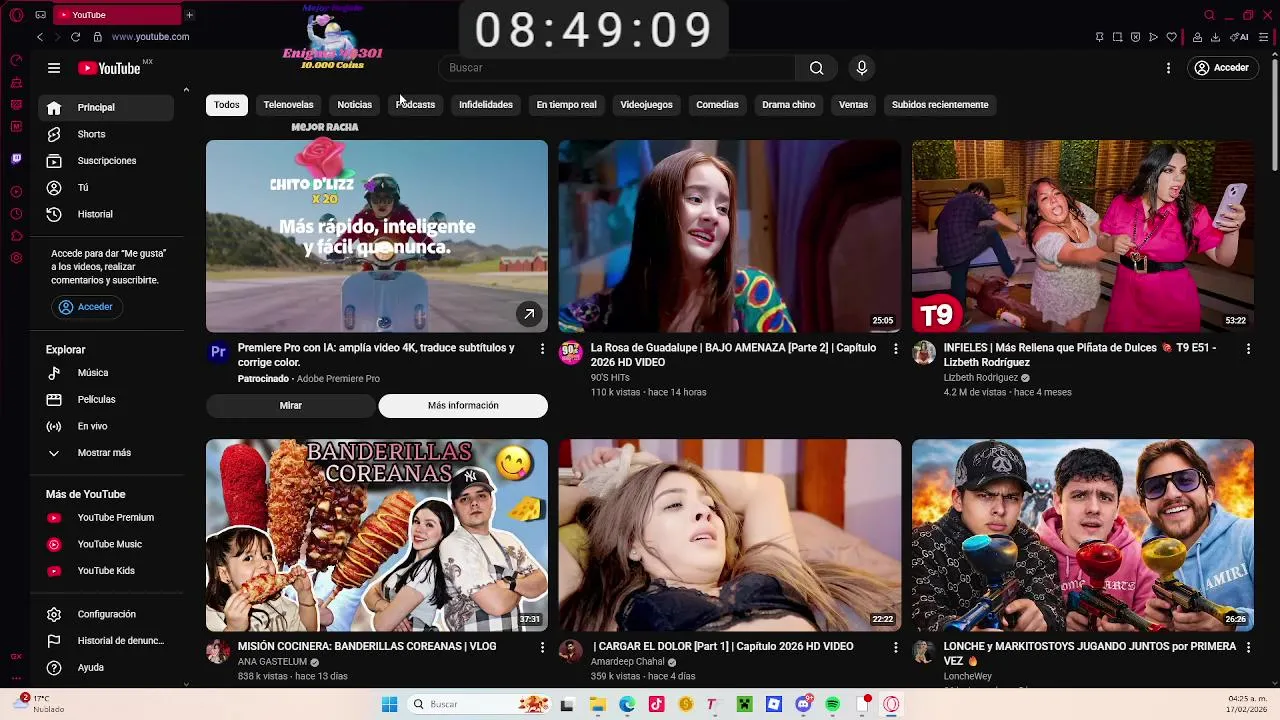Image resolution: width=1280 pixels, height=720 pixels.
Task: Select Principal in the sidebar
Action: click(106, 108)
